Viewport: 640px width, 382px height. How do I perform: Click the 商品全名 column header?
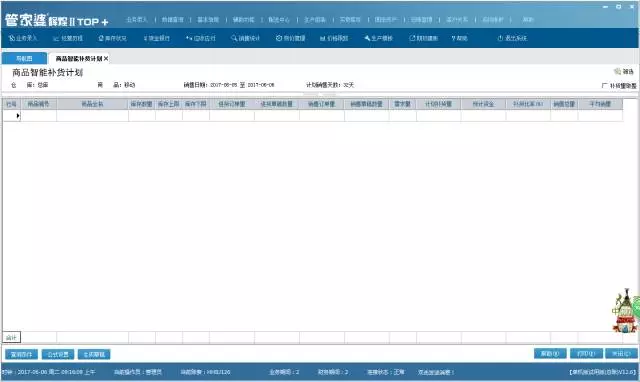92,104
